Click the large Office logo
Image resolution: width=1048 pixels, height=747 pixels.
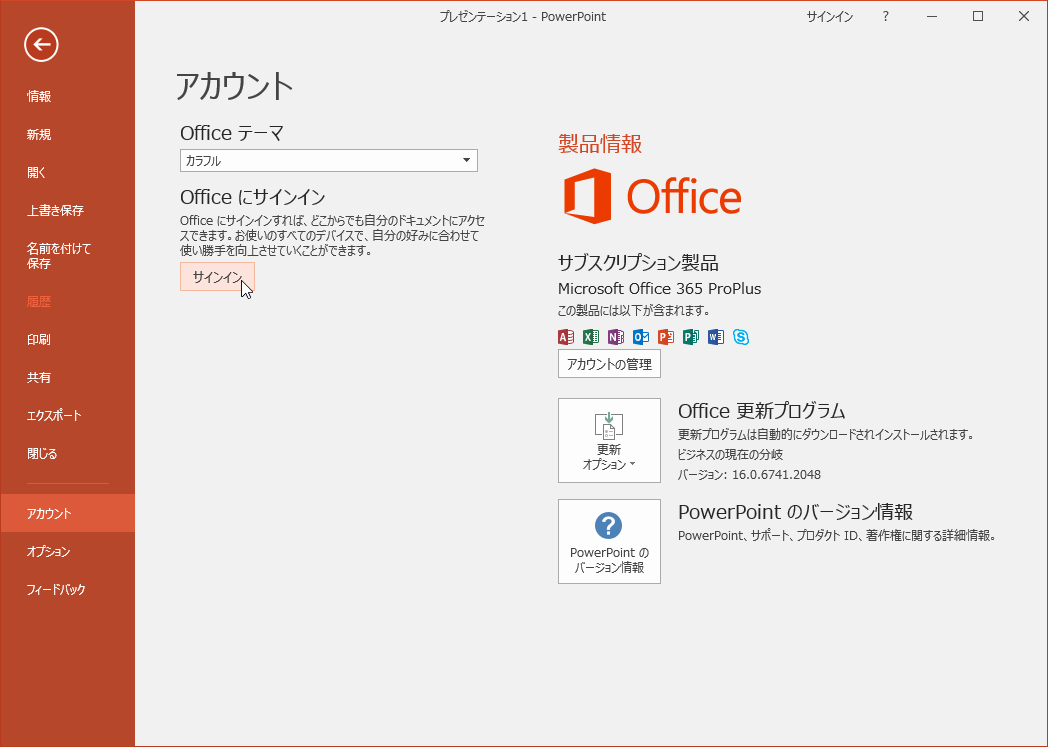(652, 196)
